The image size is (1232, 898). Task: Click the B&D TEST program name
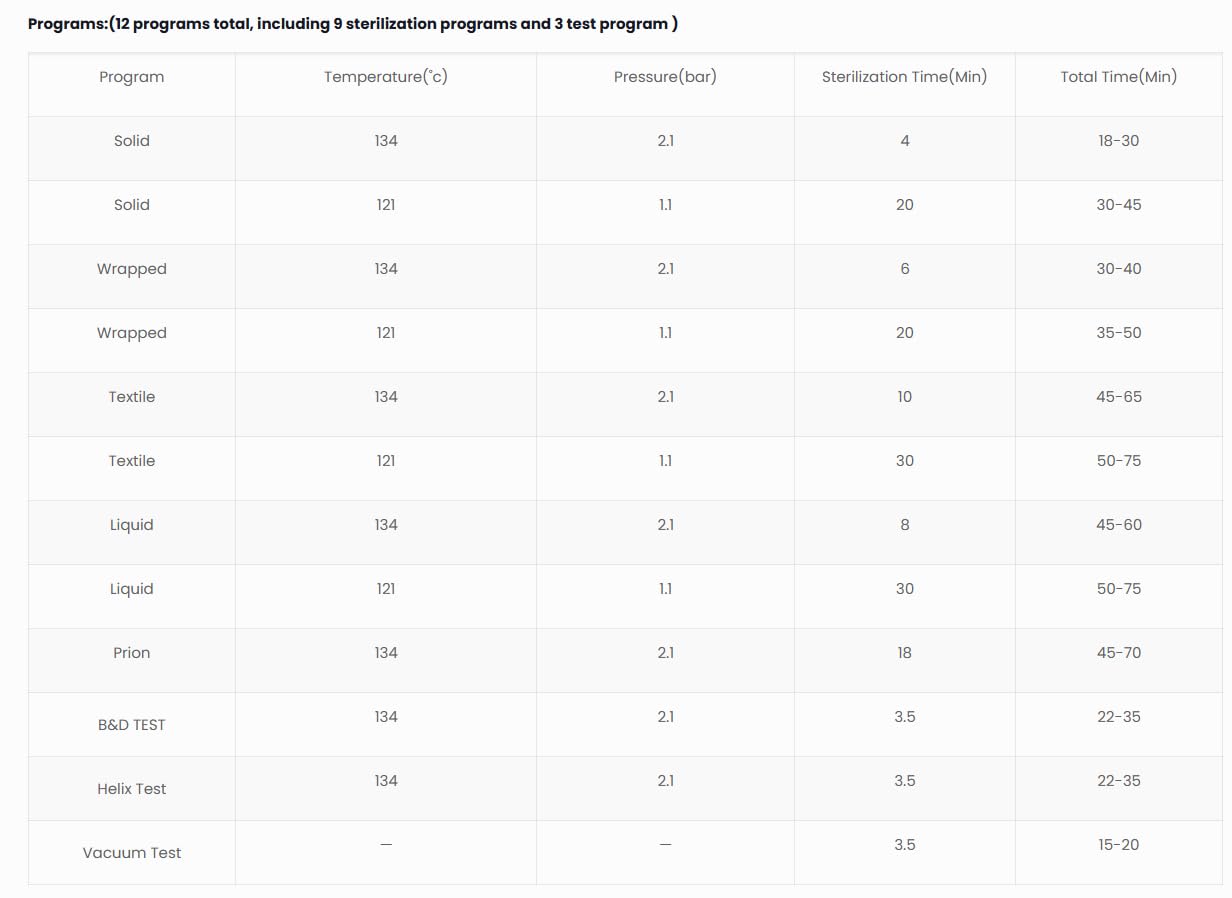[131, 725]
